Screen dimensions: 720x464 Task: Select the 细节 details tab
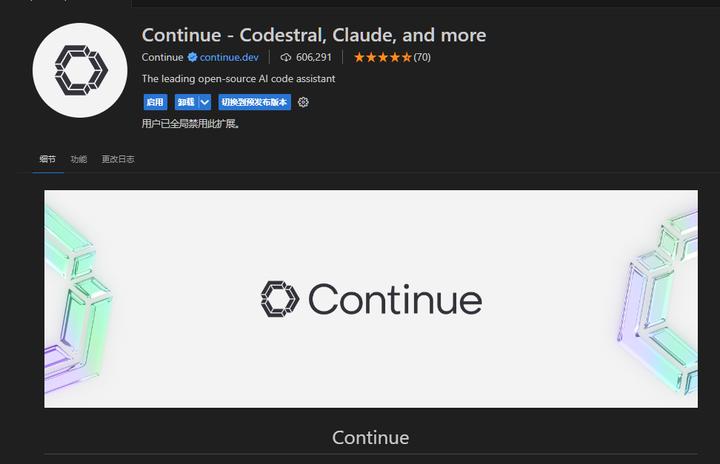[x=48, y=159]
